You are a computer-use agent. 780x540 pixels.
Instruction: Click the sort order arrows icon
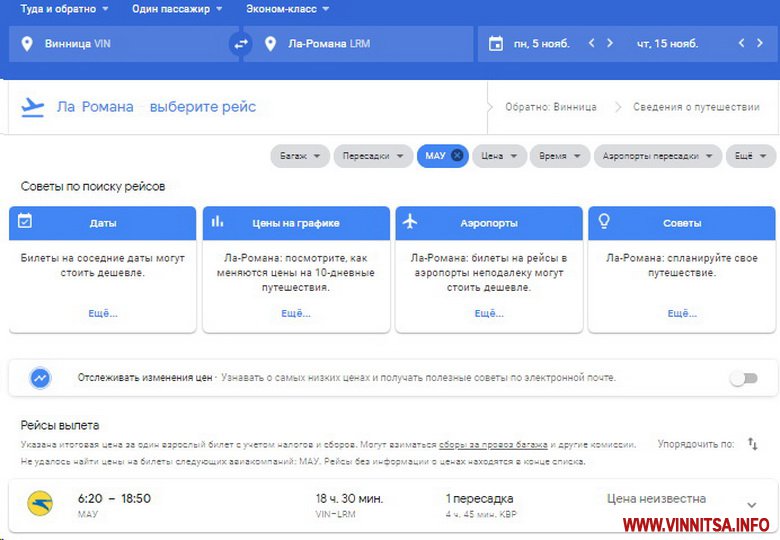(753, 444)
